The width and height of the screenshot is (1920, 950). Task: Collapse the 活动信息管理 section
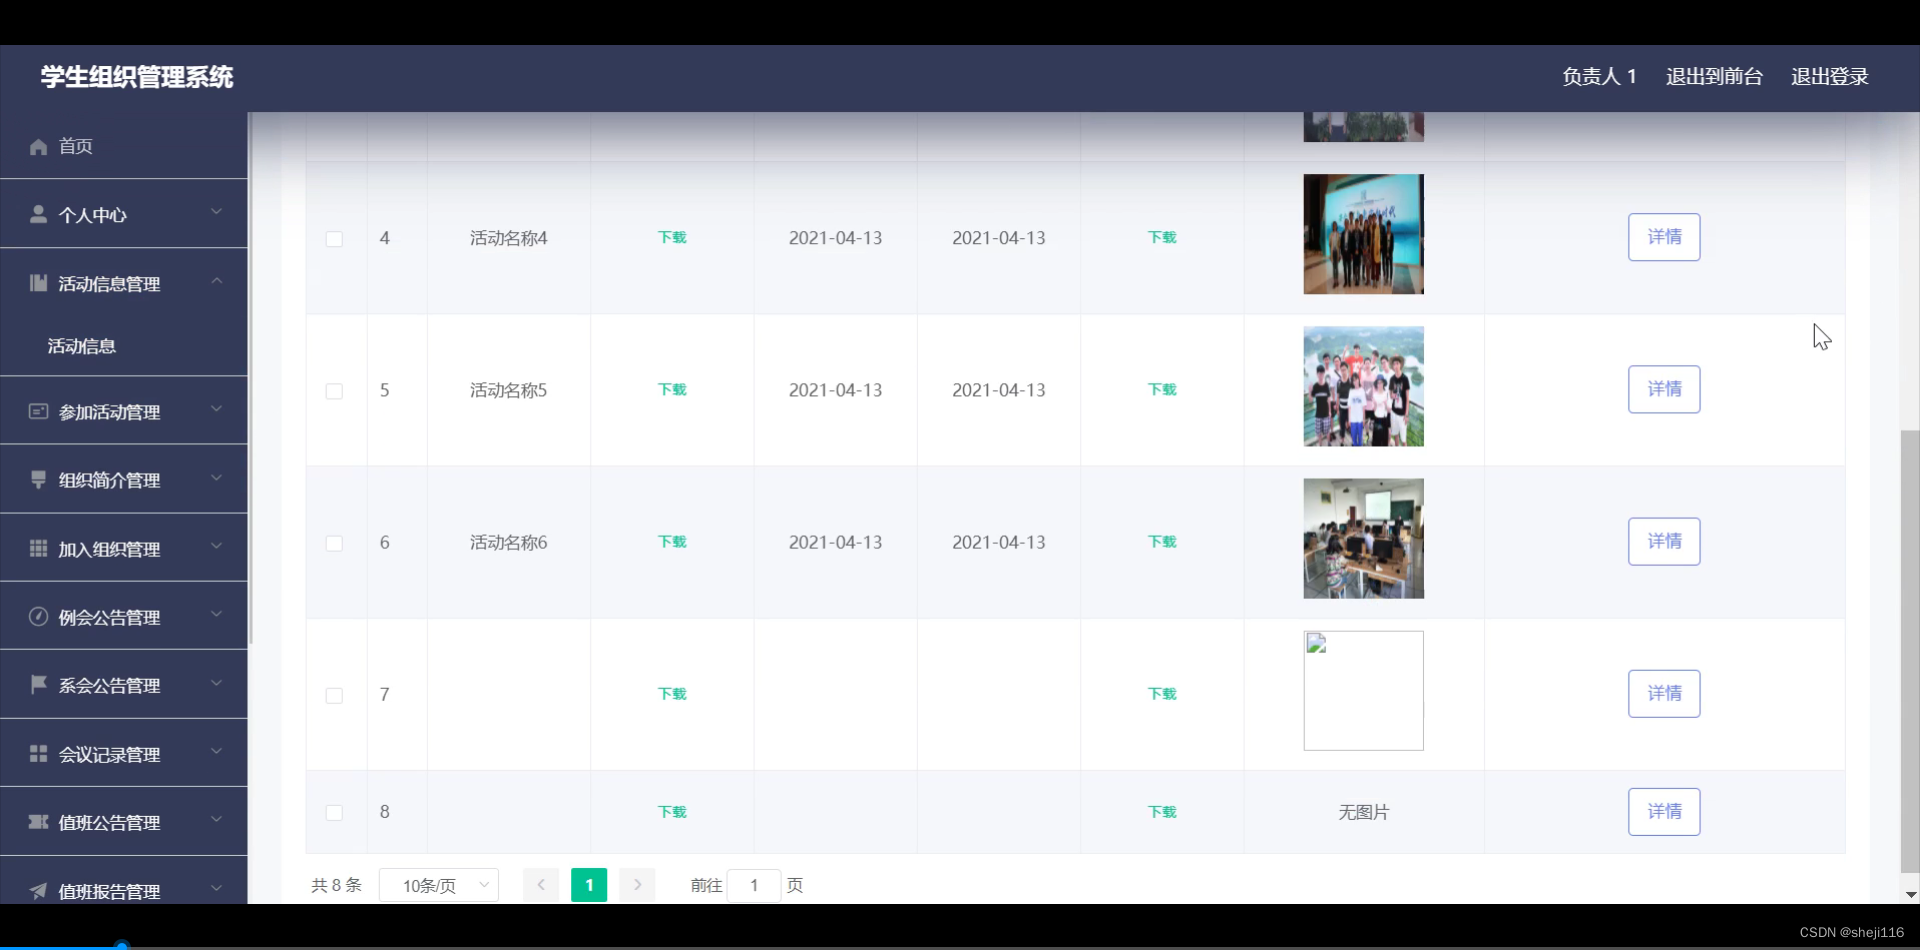coord(217,281)
